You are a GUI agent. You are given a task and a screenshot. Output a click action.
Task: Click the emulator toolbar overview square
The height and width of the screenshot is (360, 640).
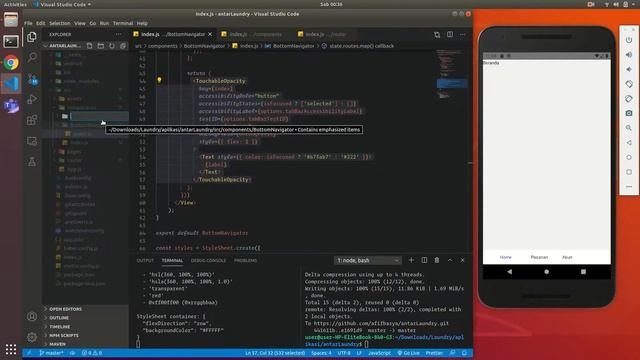[x=629, y=172]
